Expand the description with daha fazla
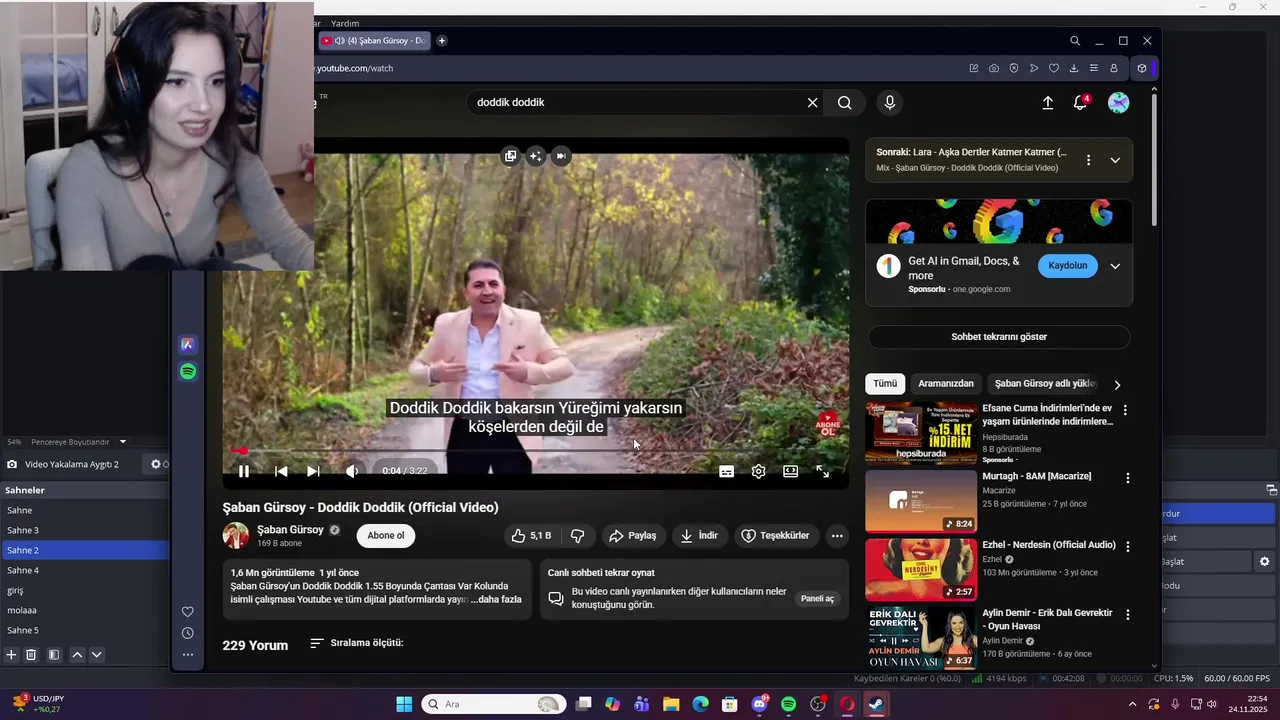Screen dimensions: 1280x720 (499, 600)
